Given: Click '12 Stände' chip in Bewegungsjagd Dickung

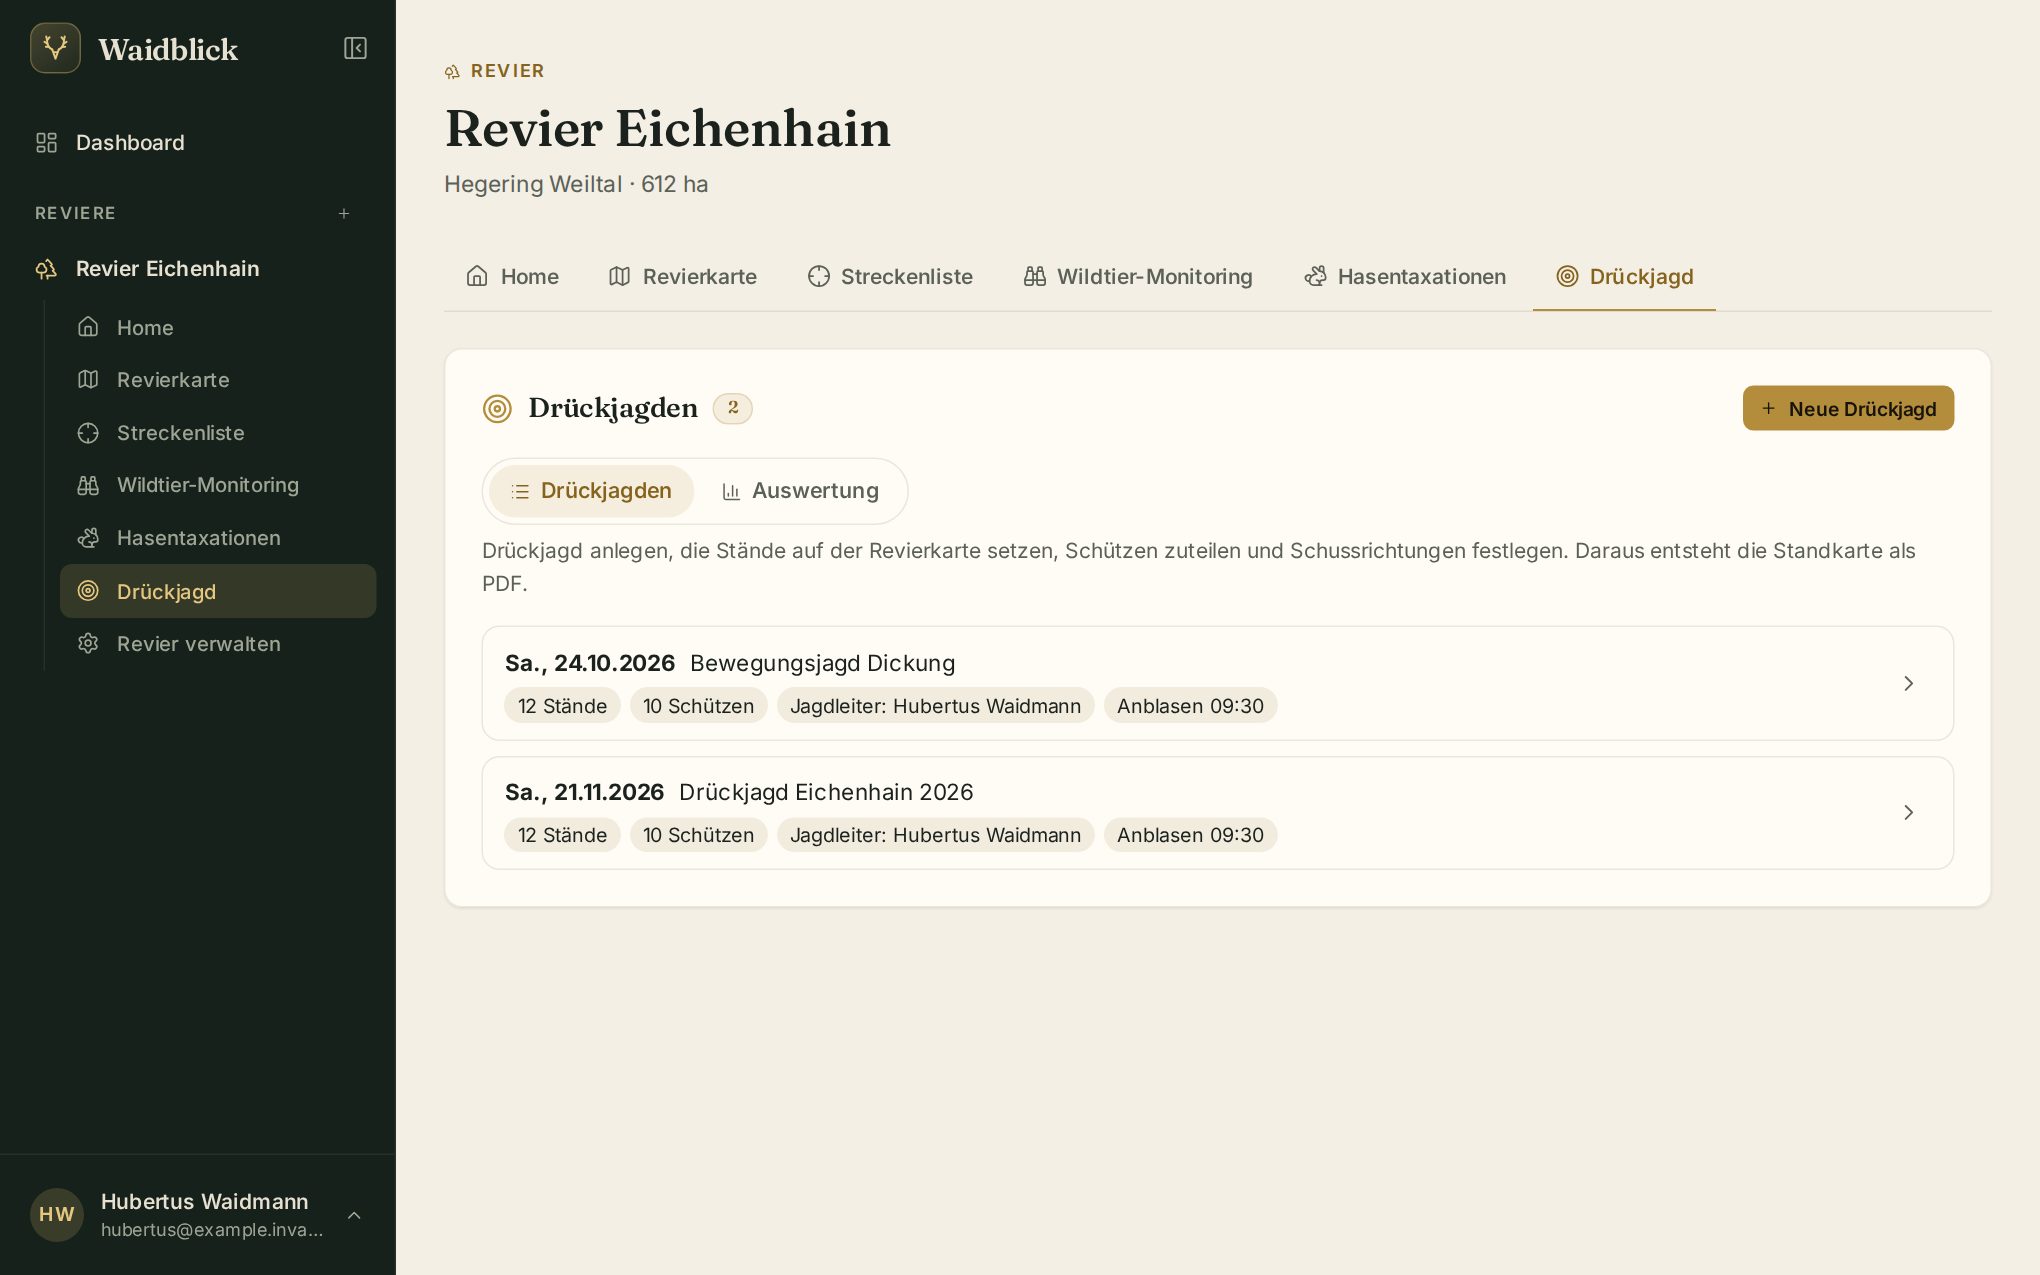Looking at the screenshot, I should tap(562, 706).
